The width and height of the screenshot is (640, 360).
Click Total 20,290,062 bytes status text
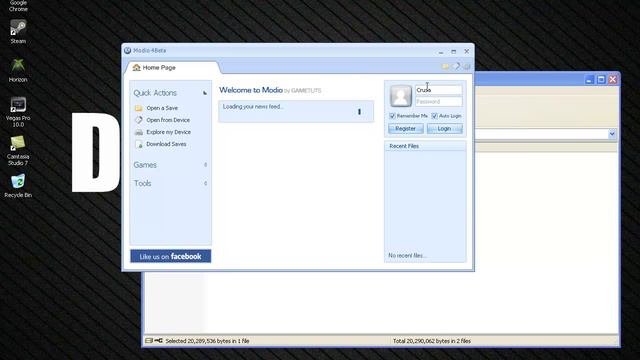(432, 341)
